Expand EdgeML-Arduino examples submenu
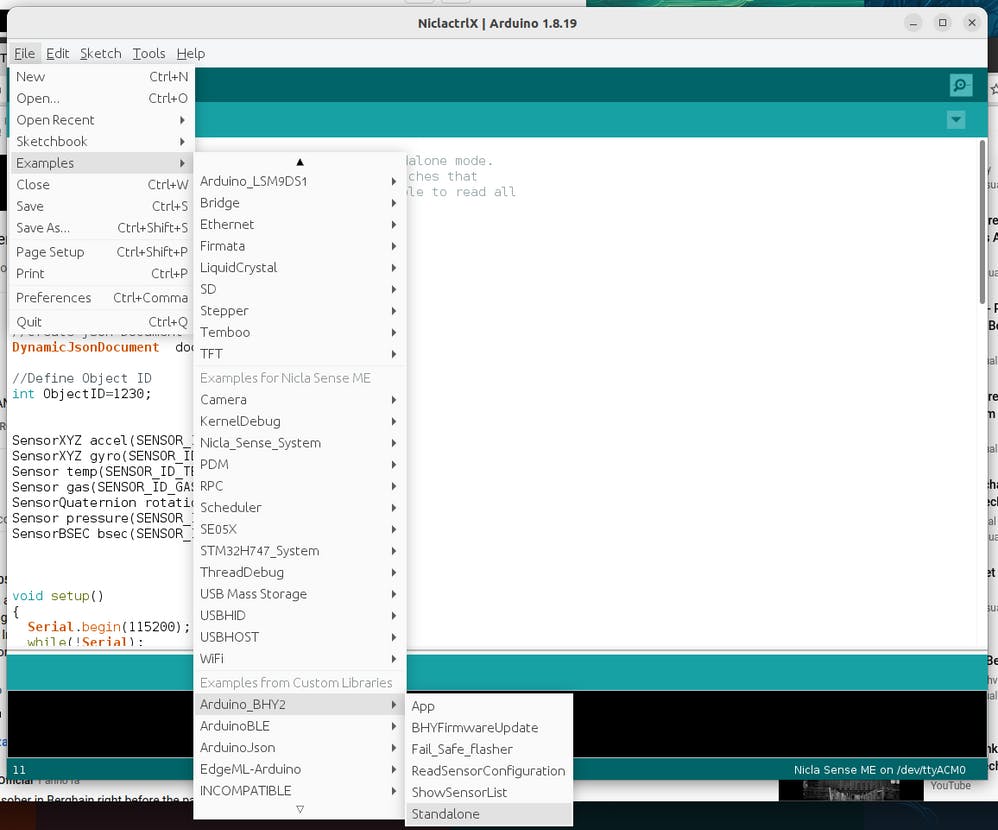The width and height of the screenshot is (998, 830). (299, 770)
